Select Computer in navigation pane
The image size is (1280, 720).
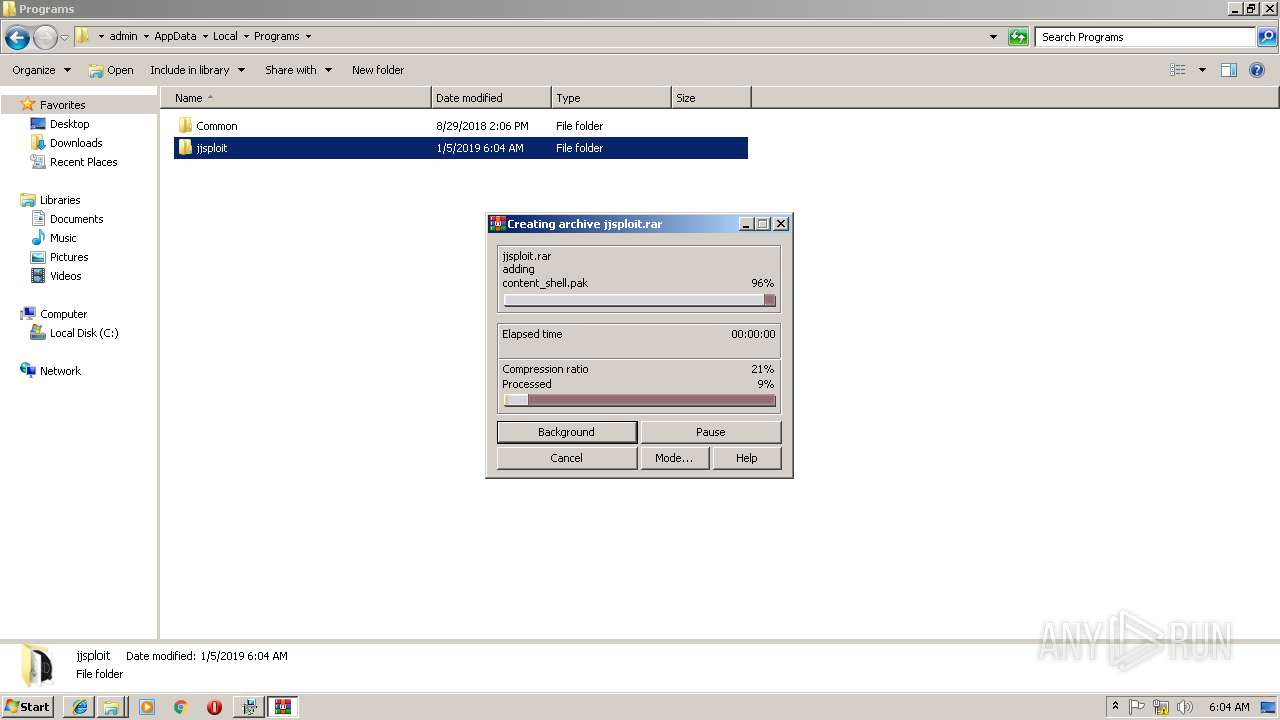[63, 314]
